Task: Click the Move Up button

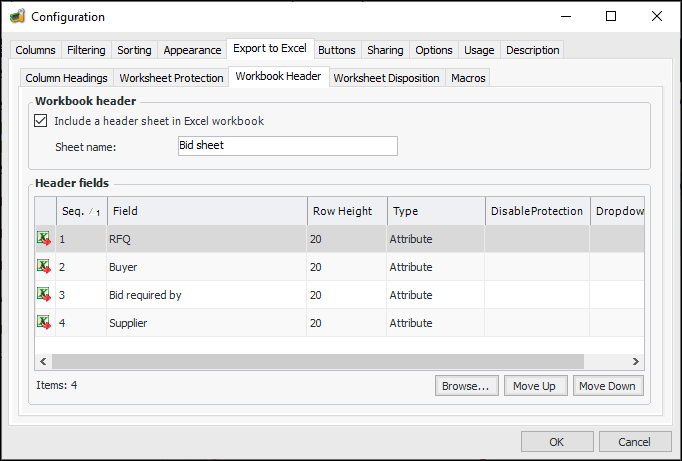Action: 534,386
